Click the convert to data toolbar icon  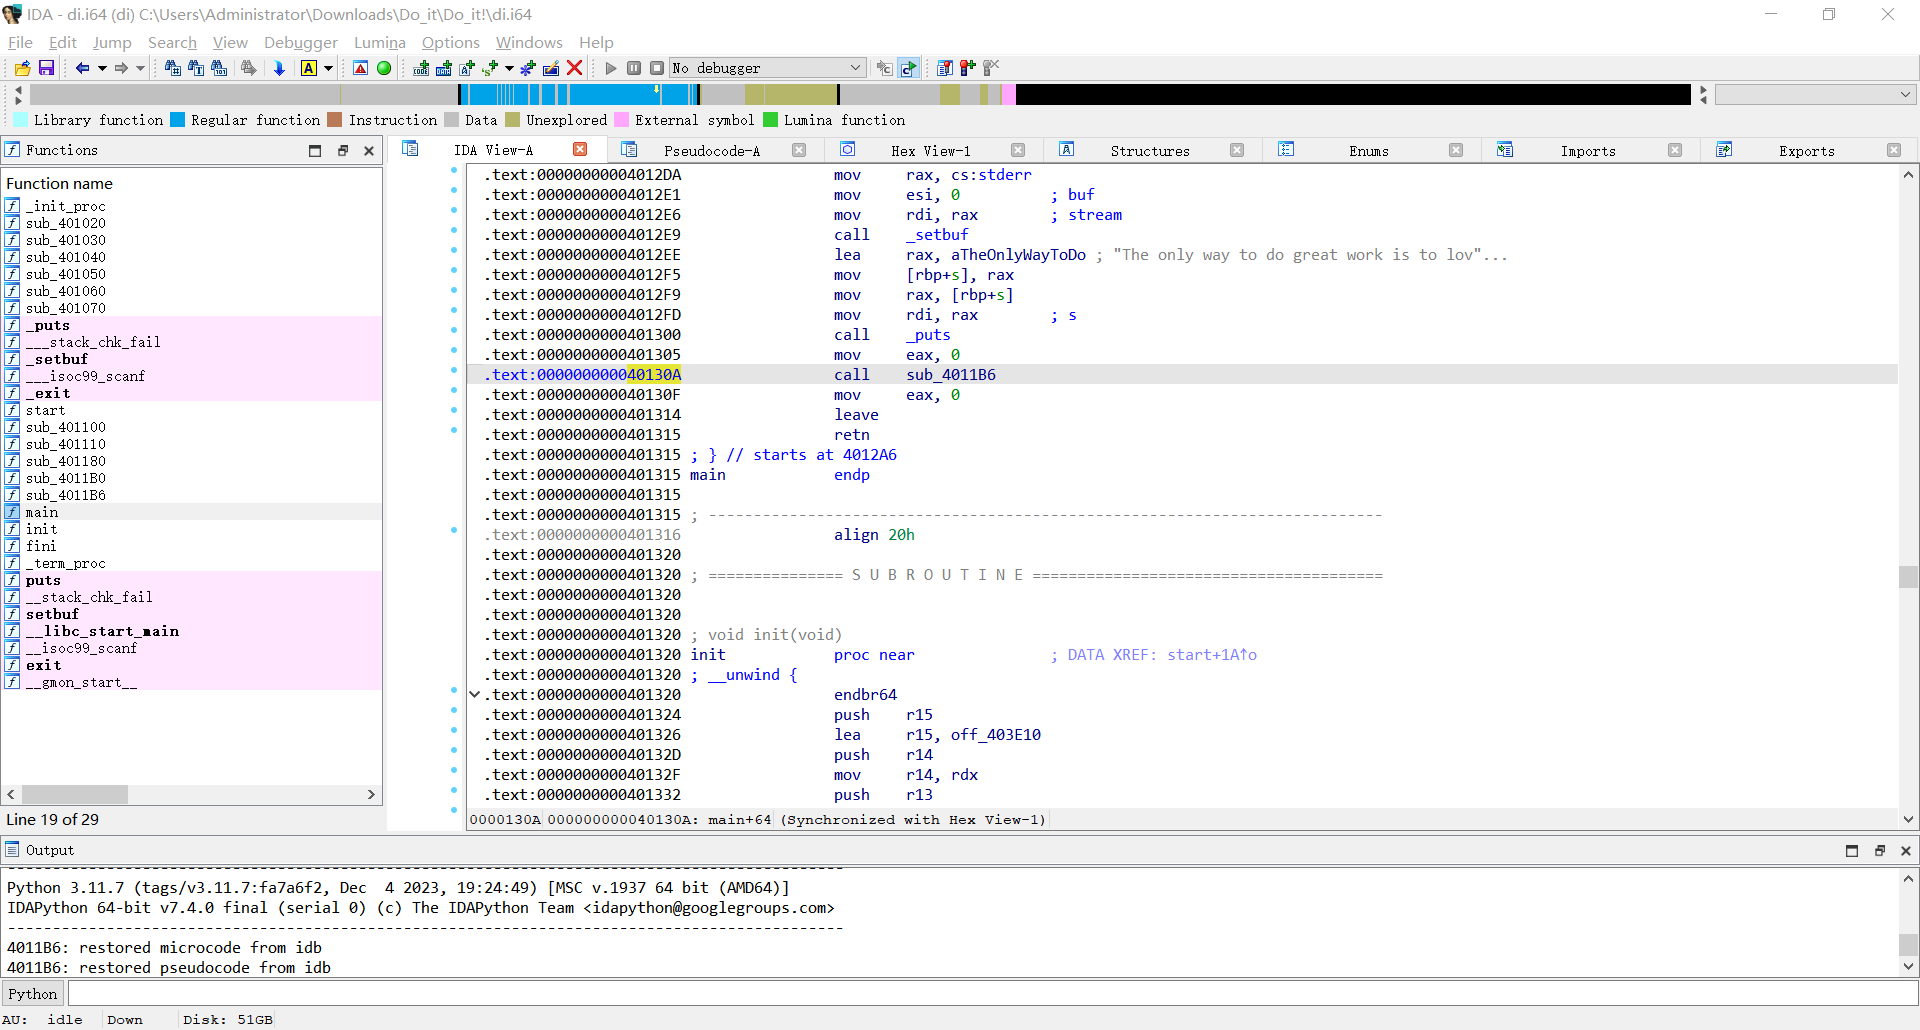click(444, 68)
